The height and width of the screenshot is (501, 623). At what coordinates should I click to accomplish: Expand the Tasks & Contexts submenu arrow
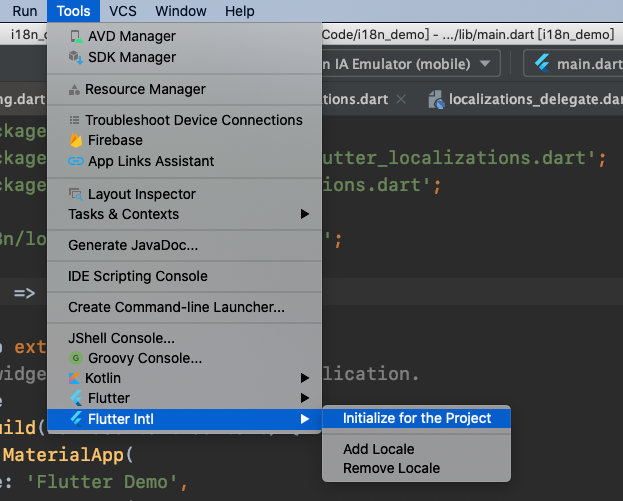(x=305, y=214)
